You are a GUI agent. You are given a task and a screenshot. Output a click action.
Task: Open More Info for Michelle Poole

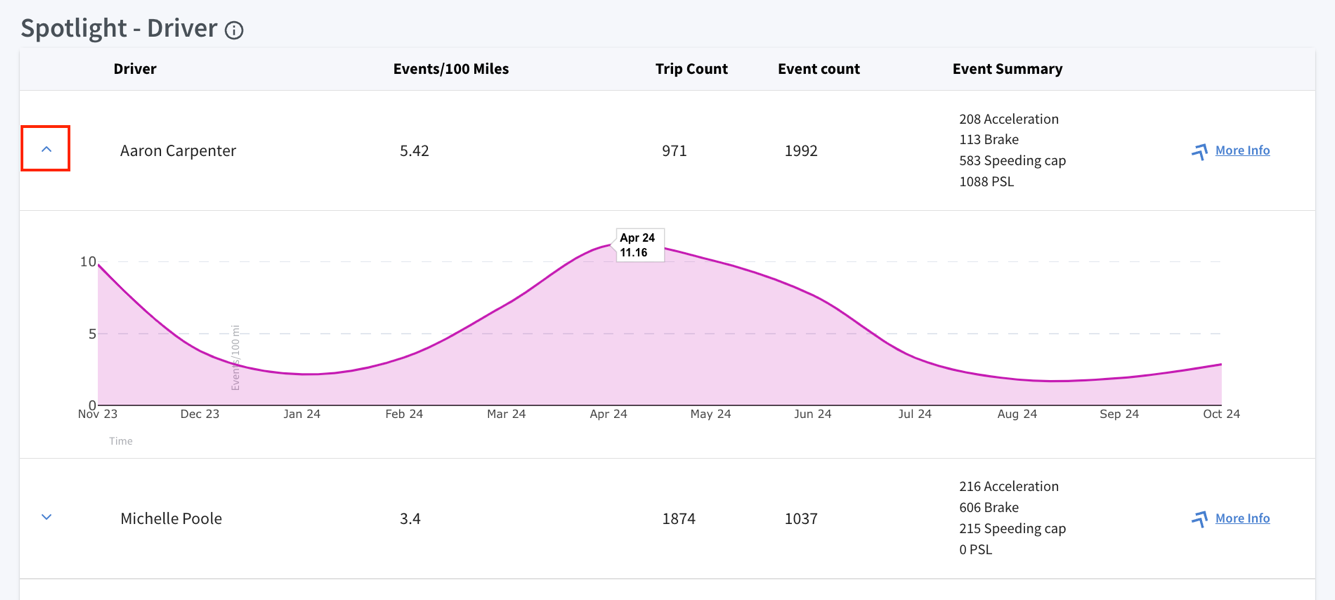pyautogui.click(x=1242, y=518)
